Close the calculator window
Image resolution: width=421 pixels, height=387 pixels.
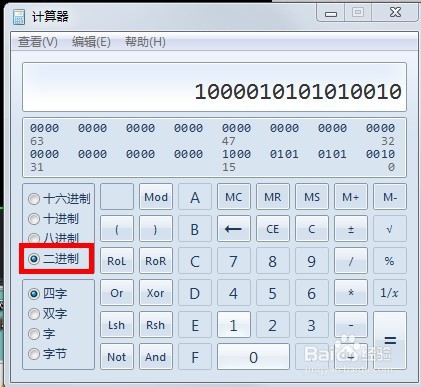[x=395, y=13]
